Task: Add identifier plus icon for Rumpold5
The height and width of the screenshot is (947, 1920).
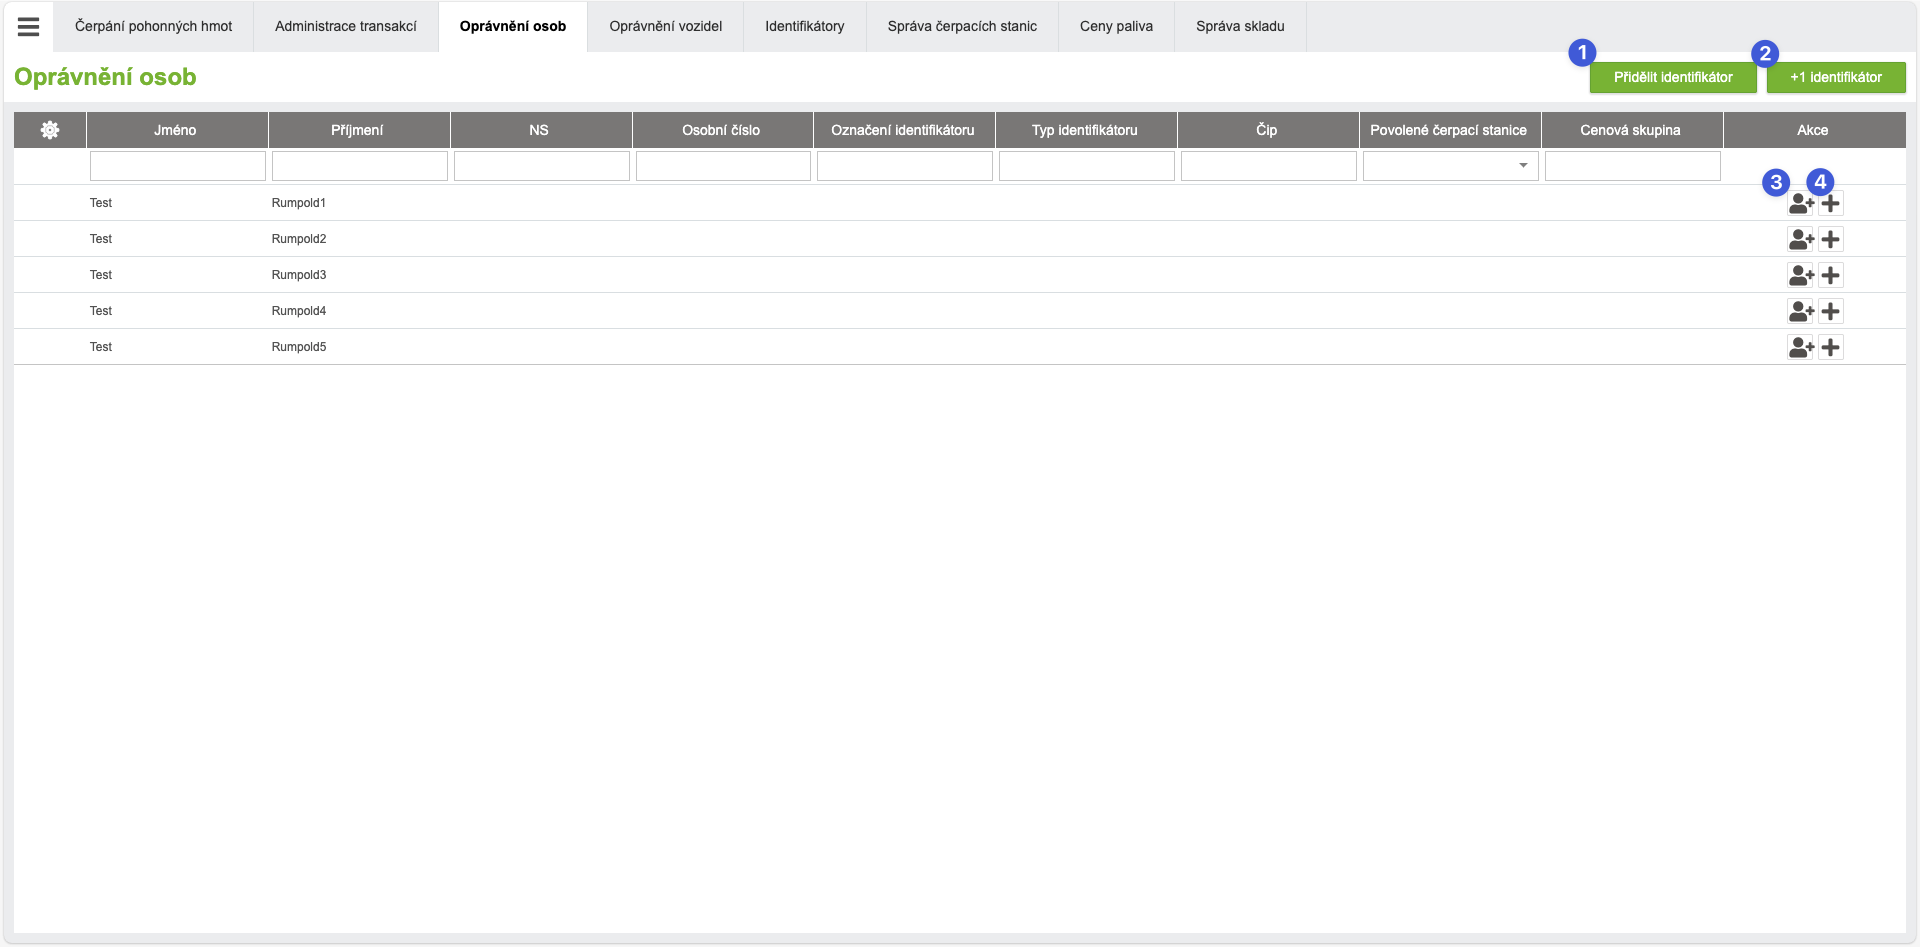Action: (x=1831, y=347)
